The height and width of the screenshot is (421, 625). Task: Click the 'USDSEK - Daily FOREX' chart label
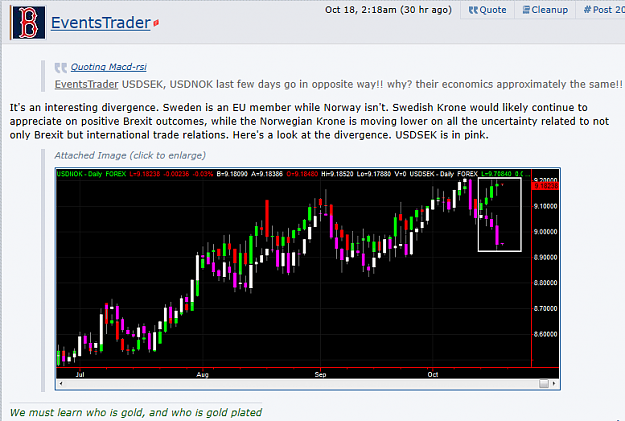tap(444, 174)
